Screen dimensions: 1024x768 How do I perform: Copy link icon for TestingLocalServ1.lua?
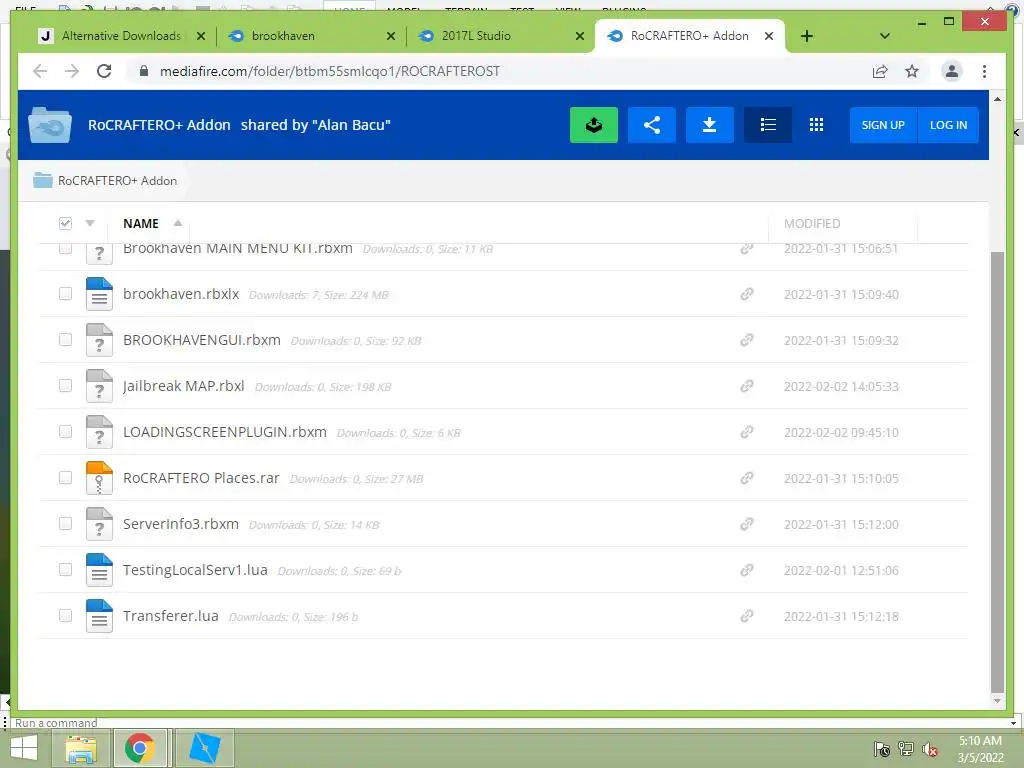[746, 570]
